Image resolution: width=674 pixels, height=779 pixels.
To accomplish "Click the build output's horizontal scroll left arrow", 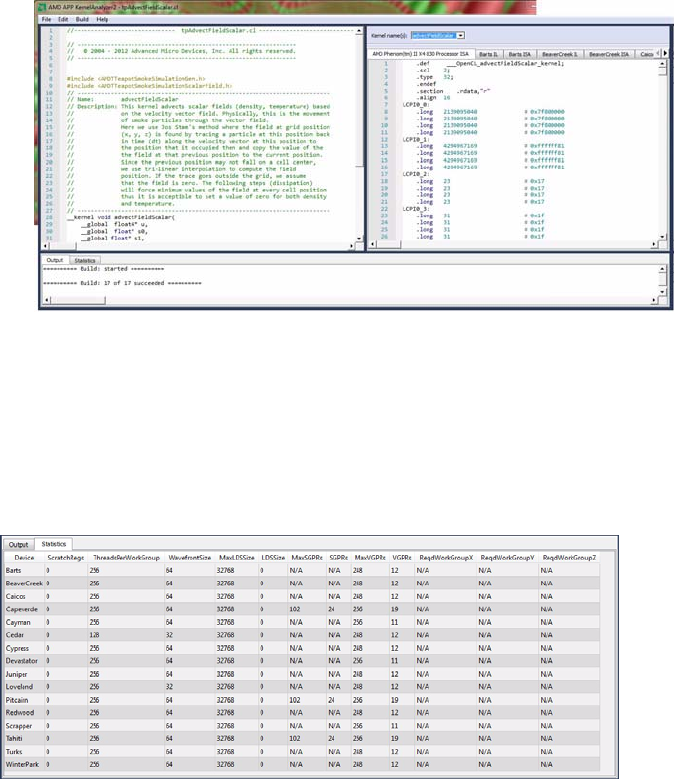I will [46, 300].
